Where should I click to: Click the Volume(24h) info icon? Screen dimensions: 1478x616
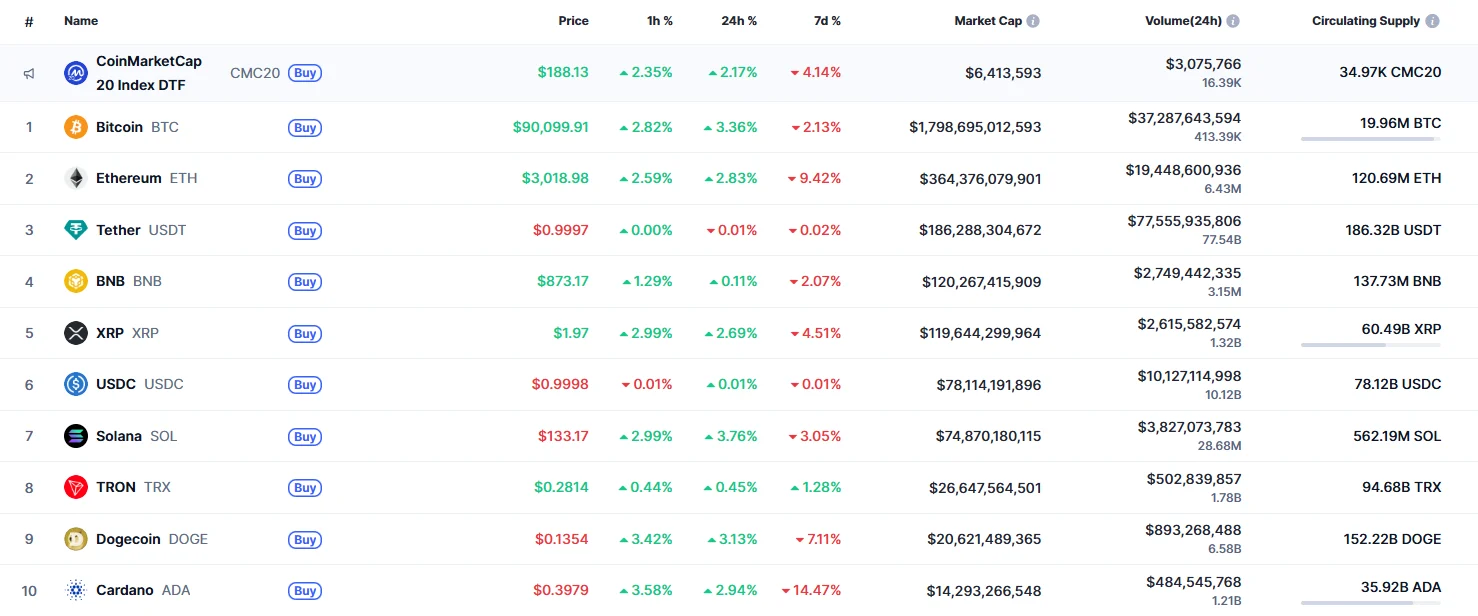(1233, 21)
